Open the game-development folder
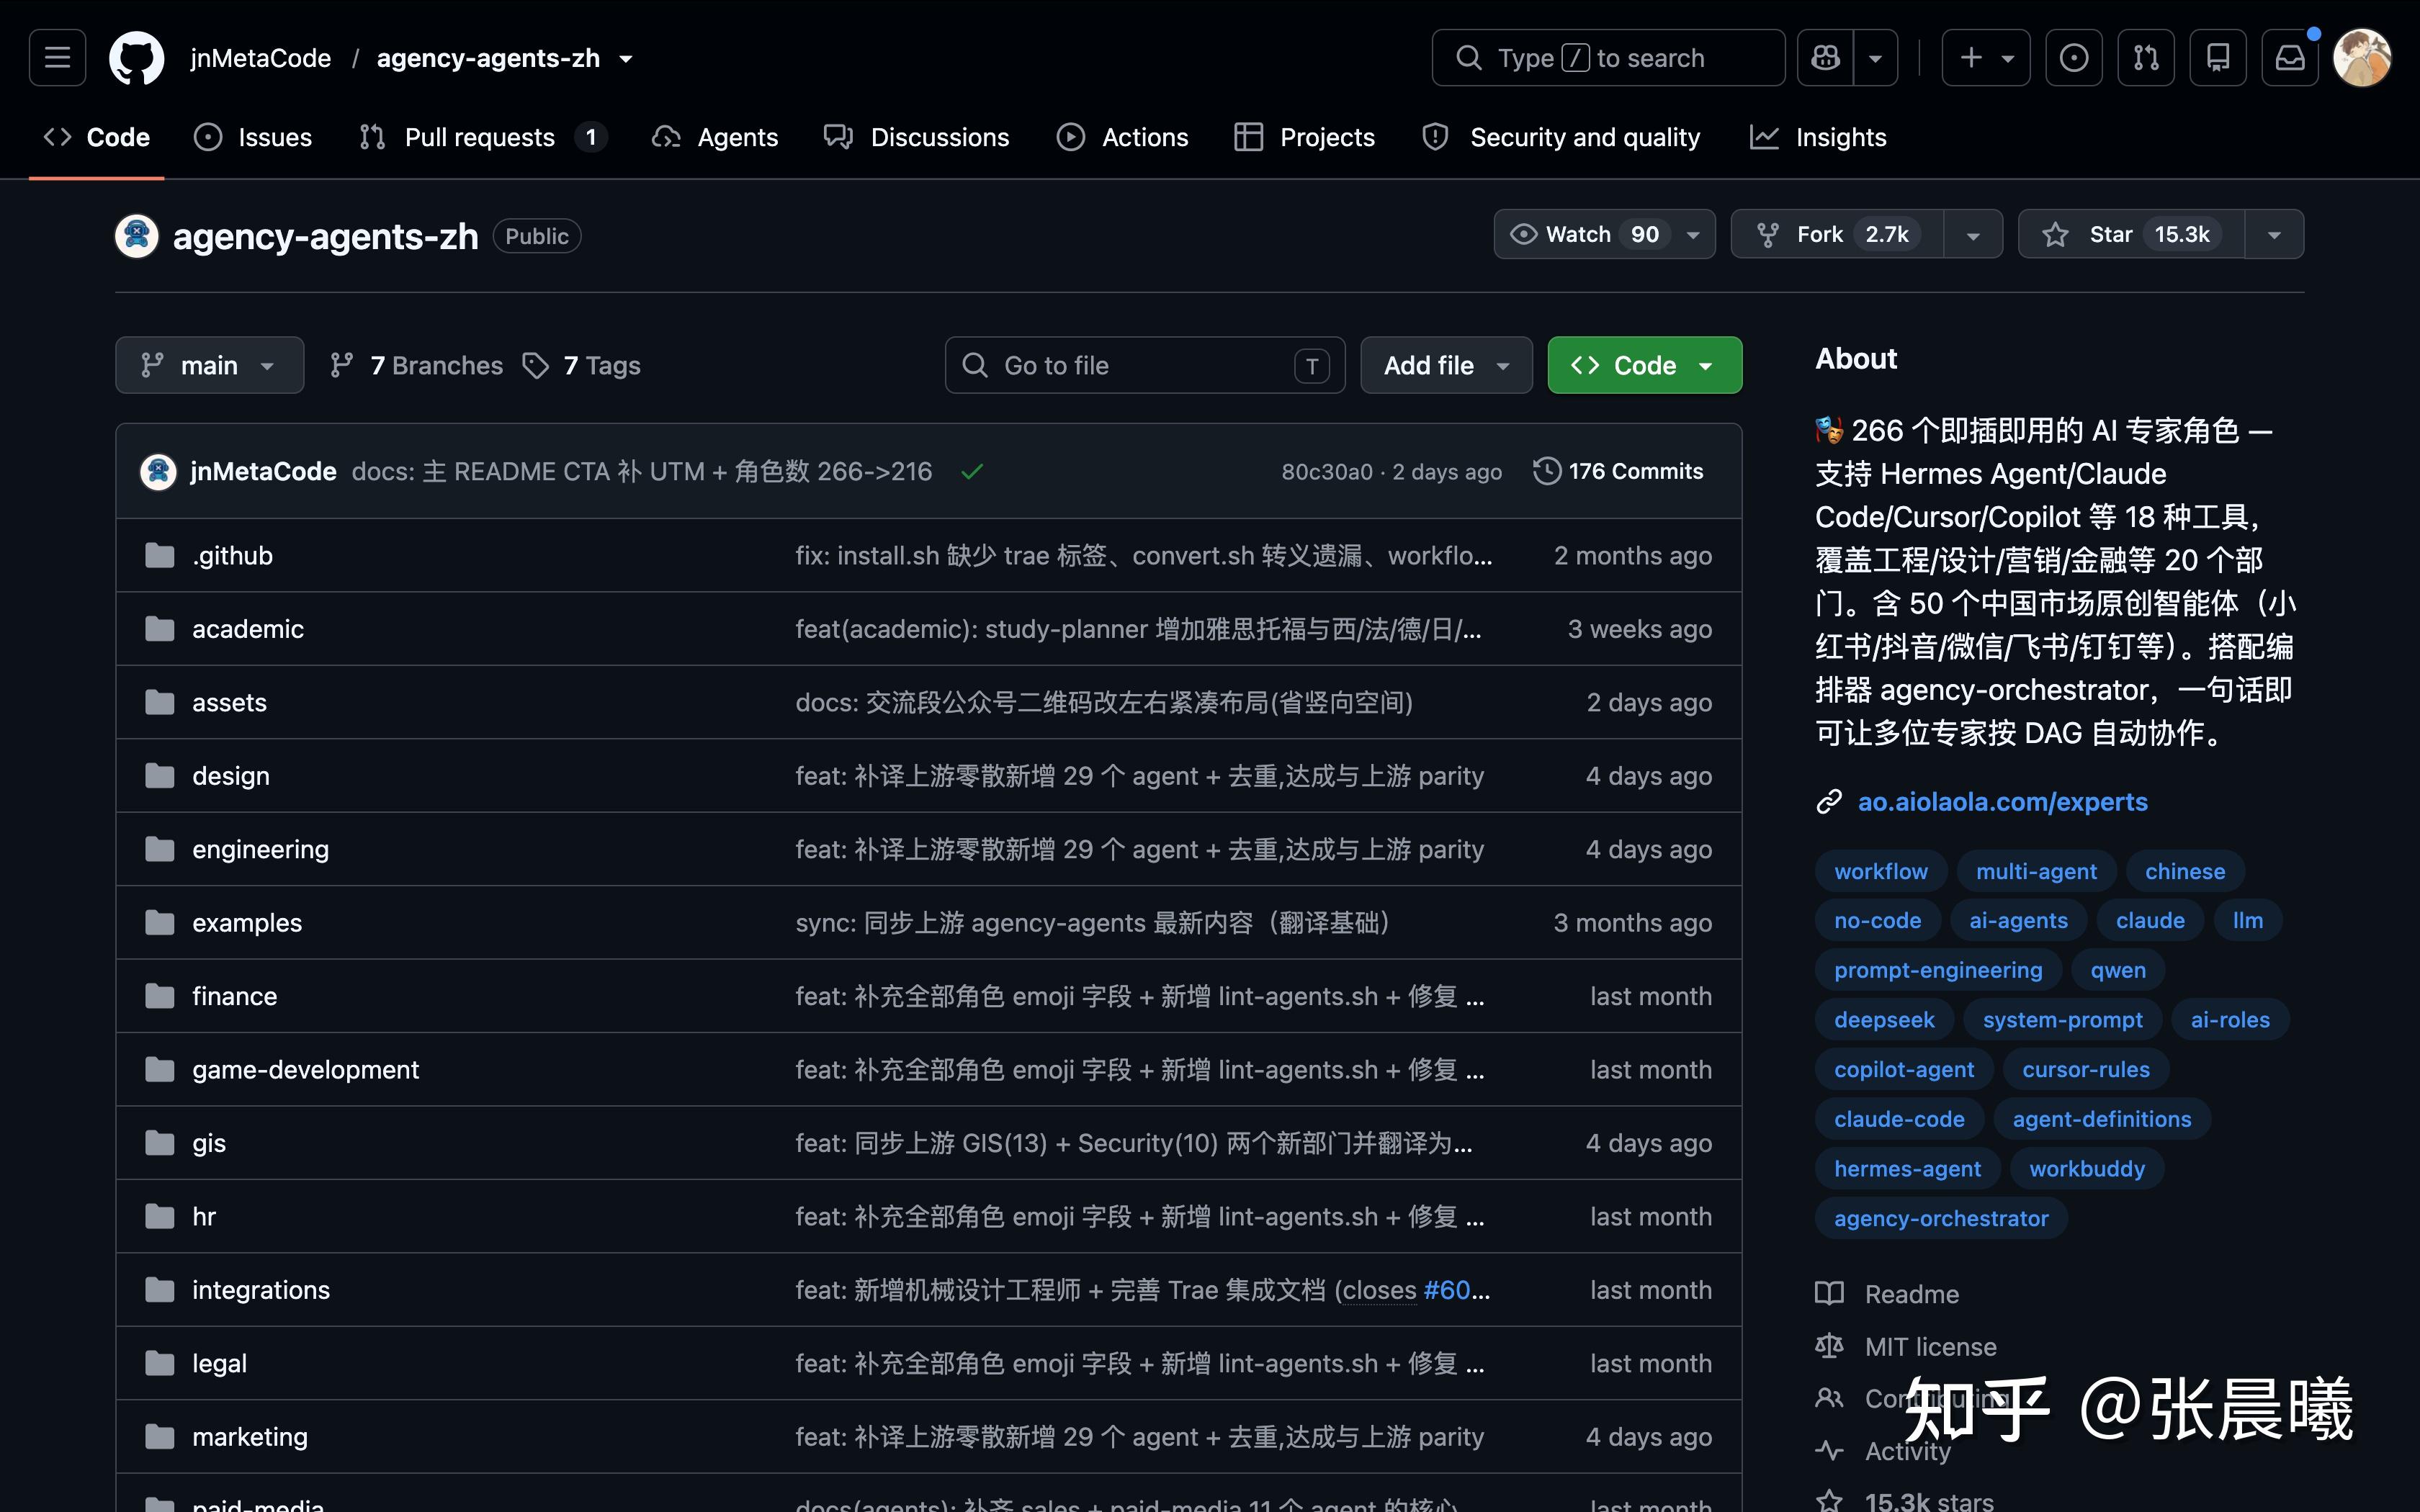 (305, 1069)
